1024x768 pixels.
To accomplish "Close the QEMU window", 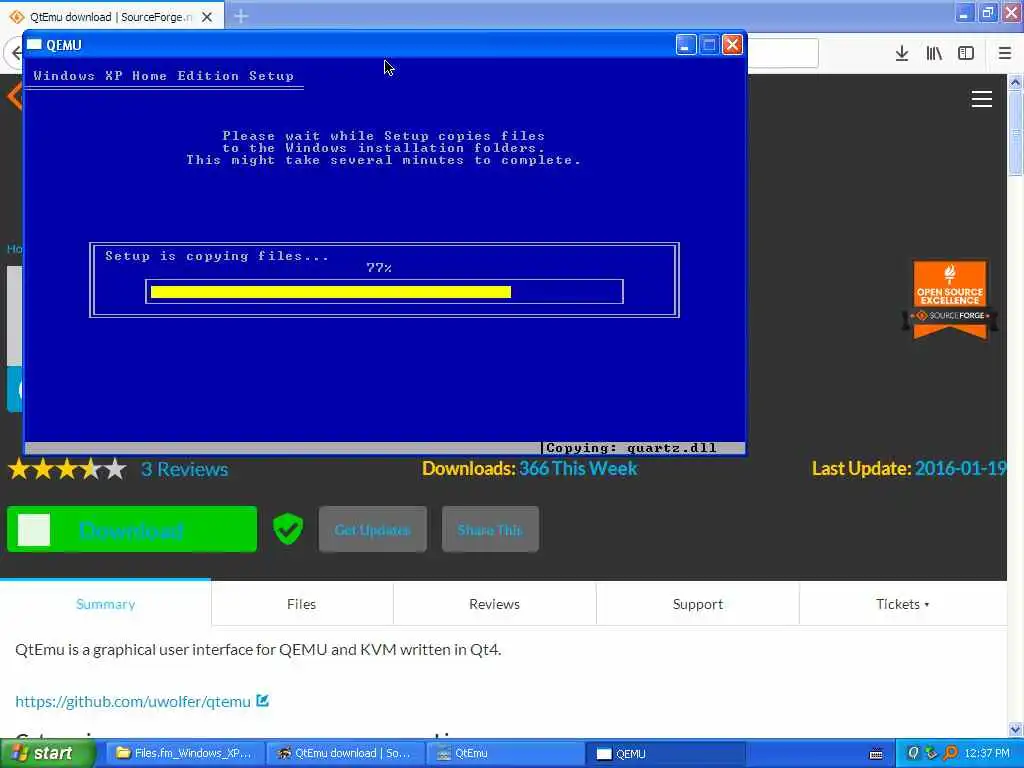I will click(x=733, y=44).
